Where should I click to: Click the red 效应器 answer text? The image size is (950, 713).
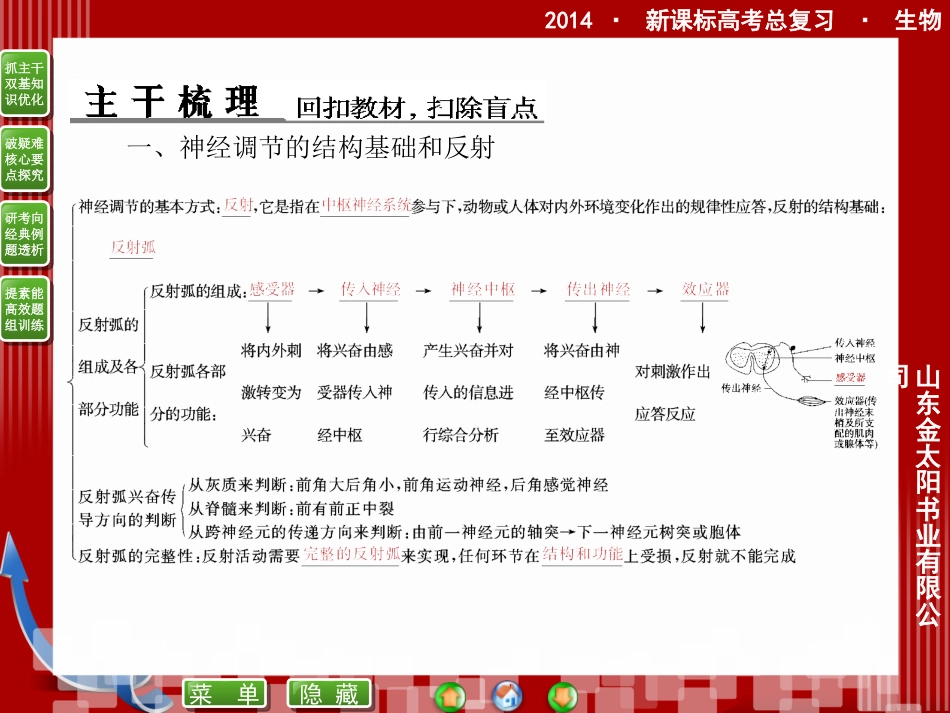[x=705, y=290]
